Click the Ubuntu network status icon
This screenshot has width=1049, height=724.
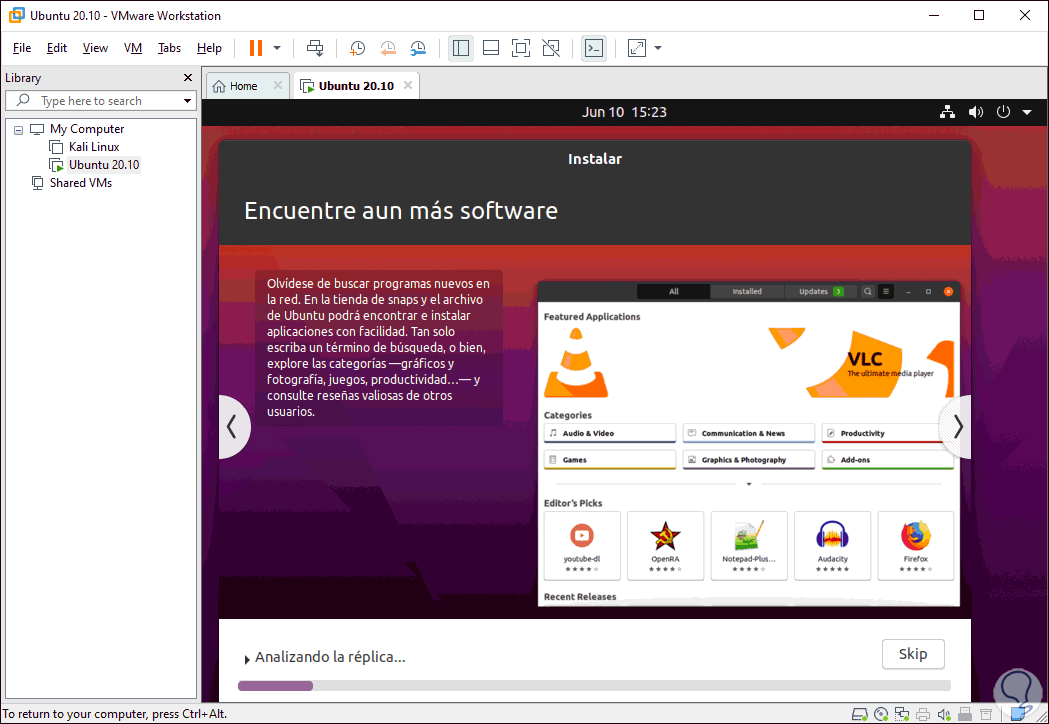[947, 112]
